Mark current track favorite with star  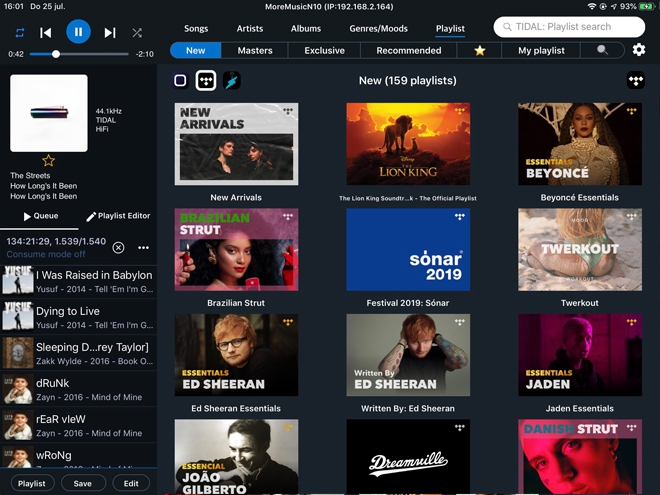48,160
